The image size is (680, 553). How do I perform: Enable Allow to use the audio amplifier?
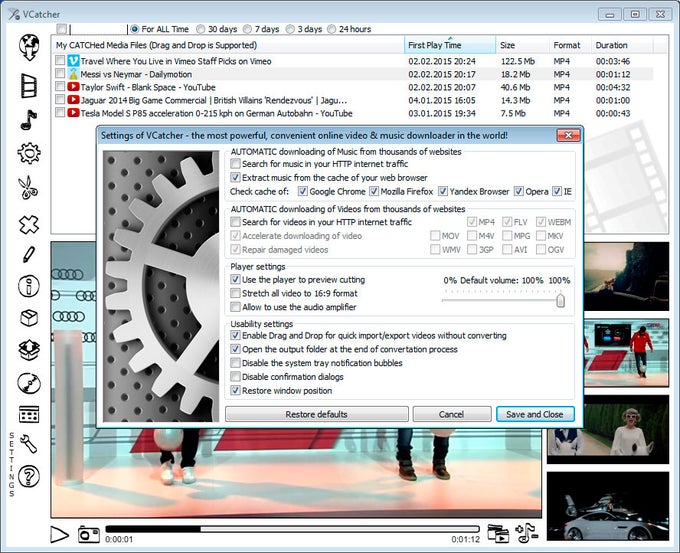point(235,307)
